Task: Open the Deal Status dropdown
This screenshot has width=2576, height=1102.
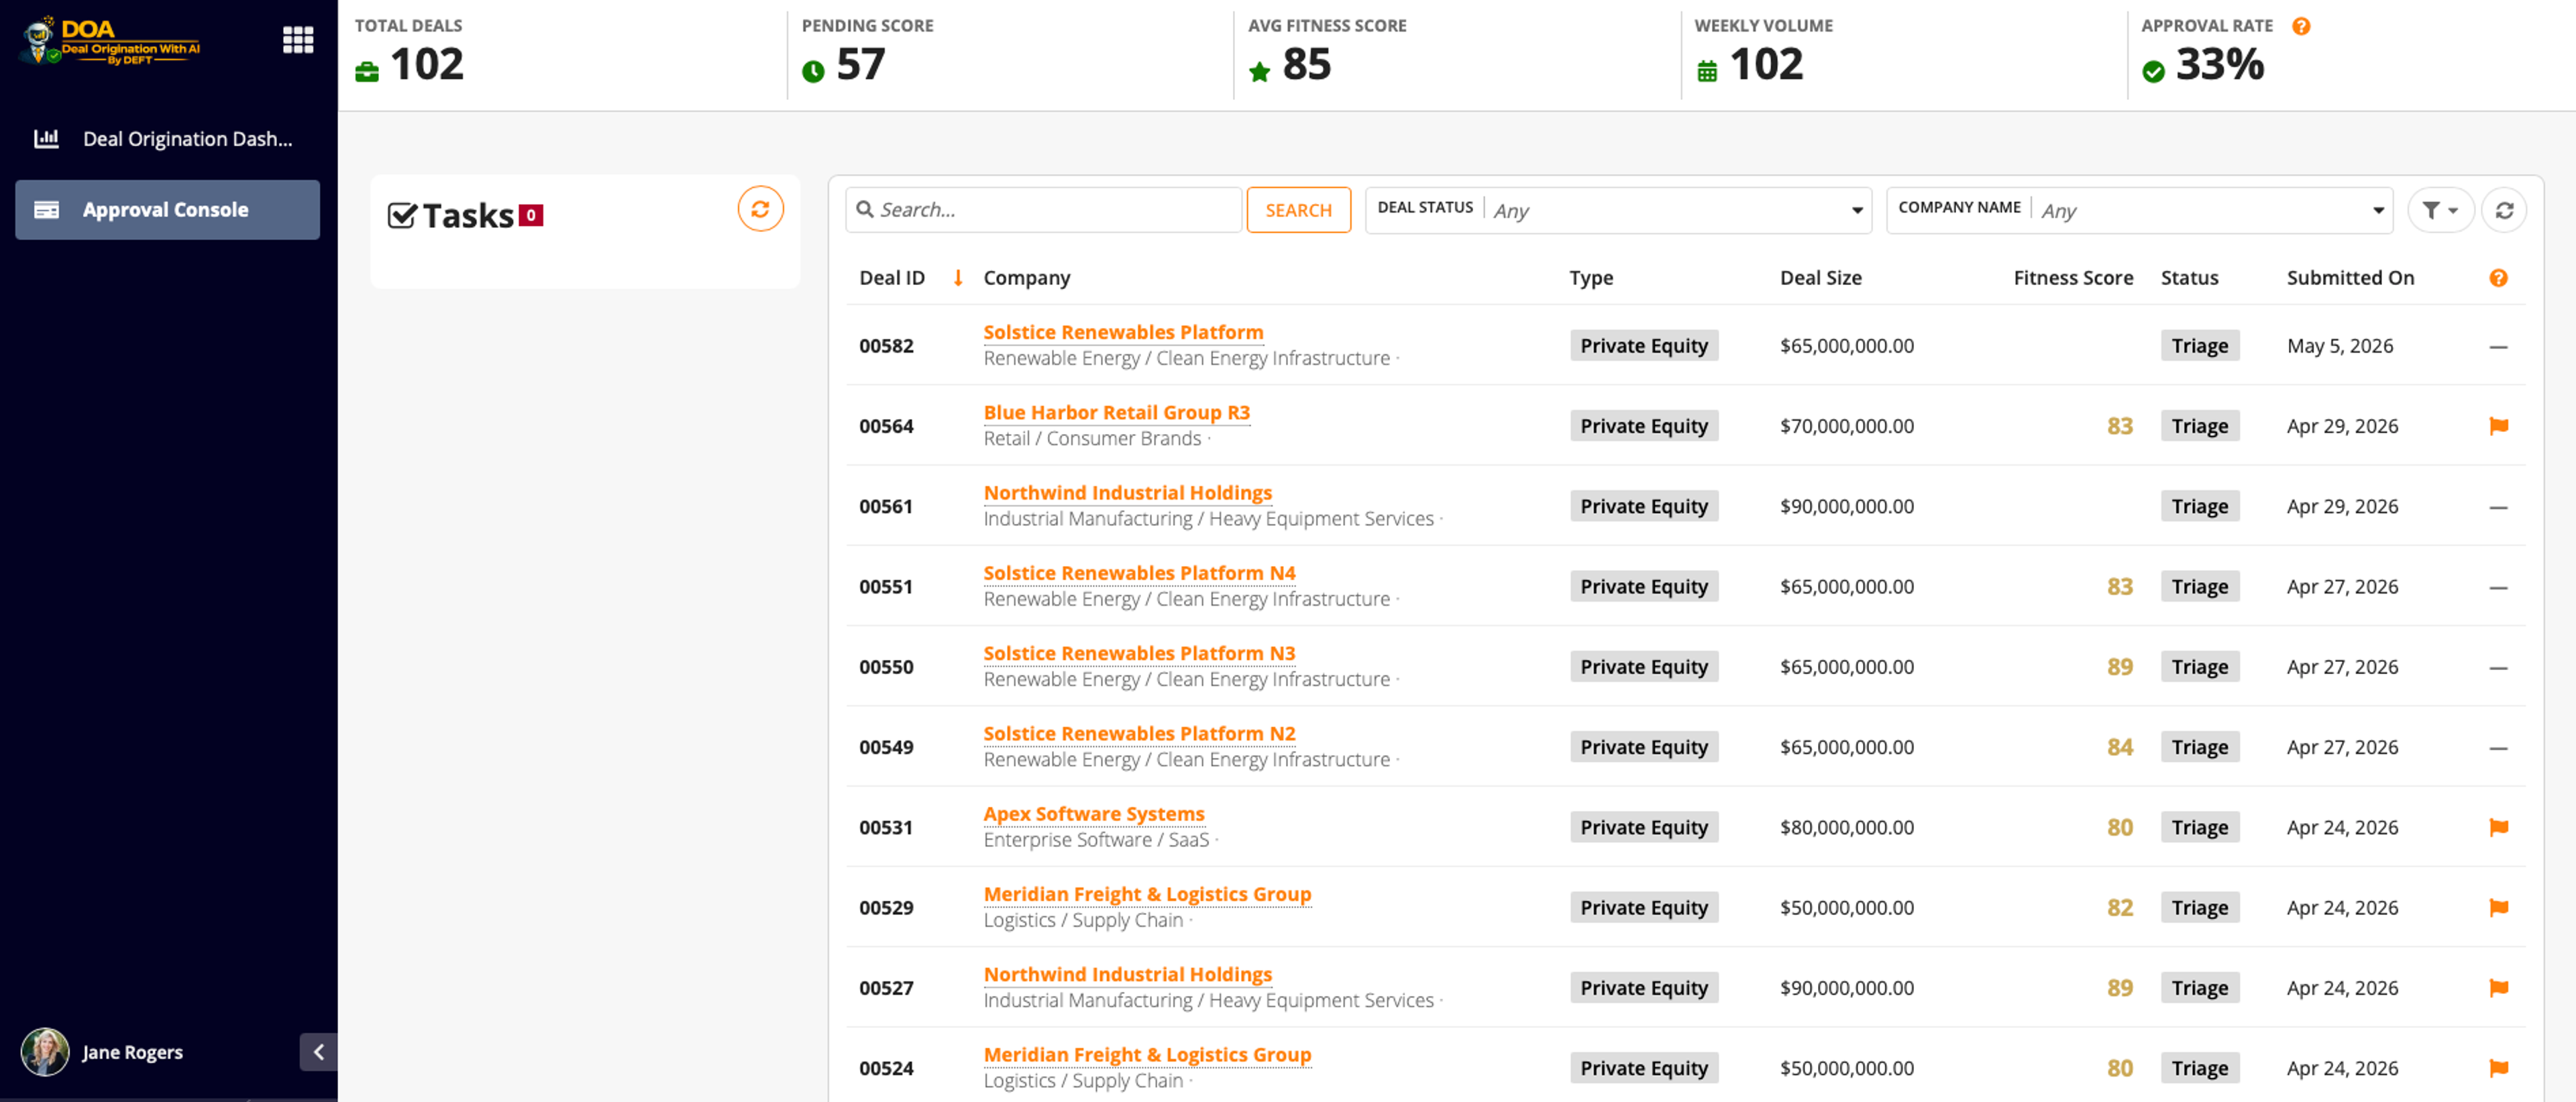Action: [x=1618, y=210]
